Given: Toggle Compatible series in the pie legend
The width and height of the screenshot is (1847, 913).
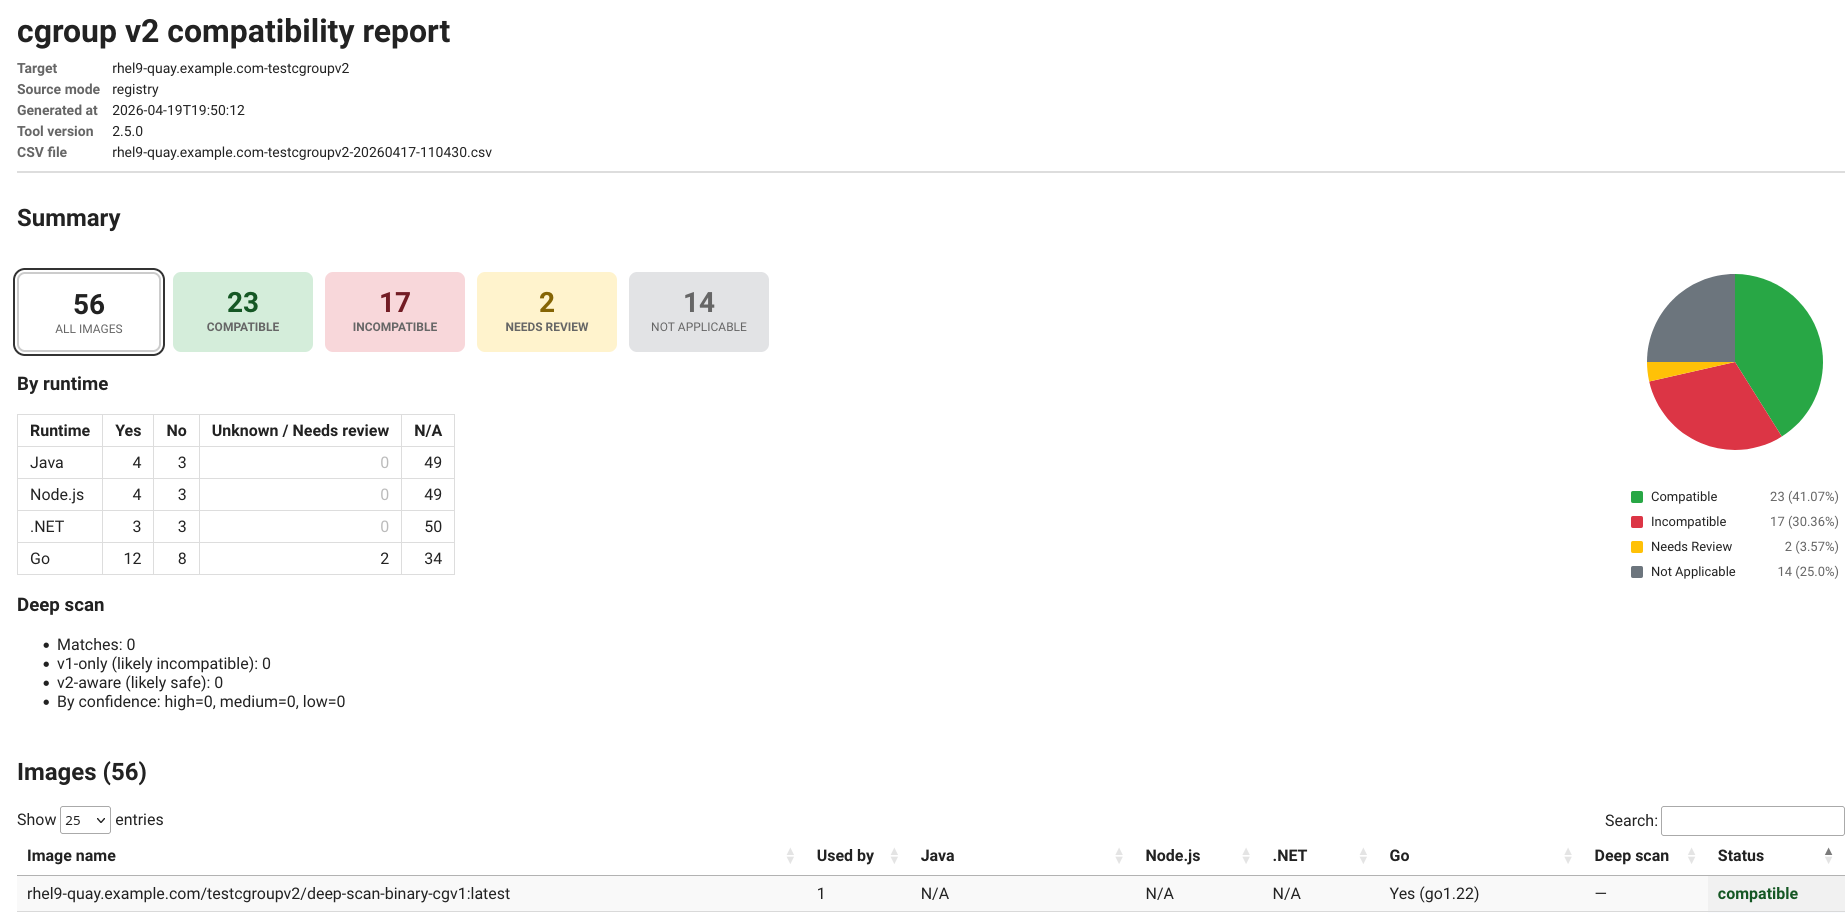Looking at the screenshot, I should pyautogui.click(x=1683, y=496).
